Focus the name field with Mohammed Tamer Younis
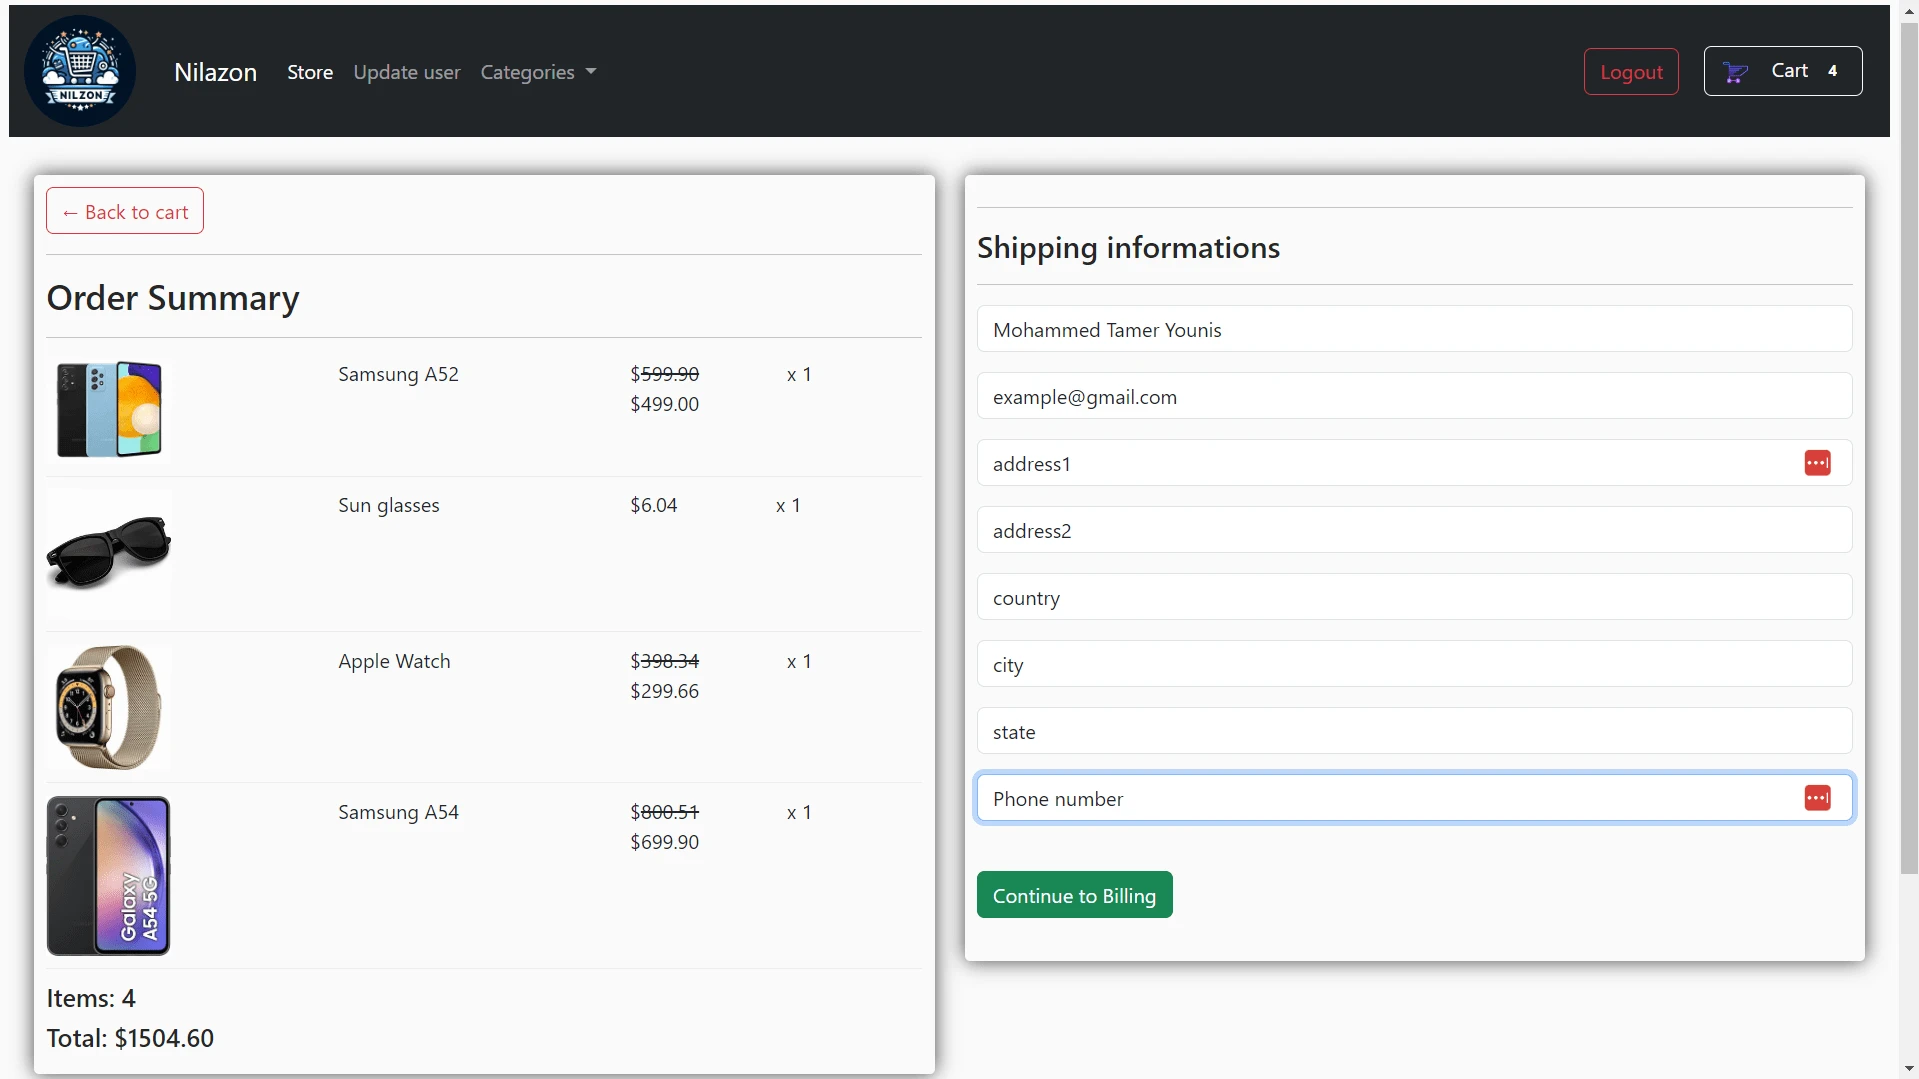The width and height of the screenshot is (1919, 1079). pos(1414,329)
